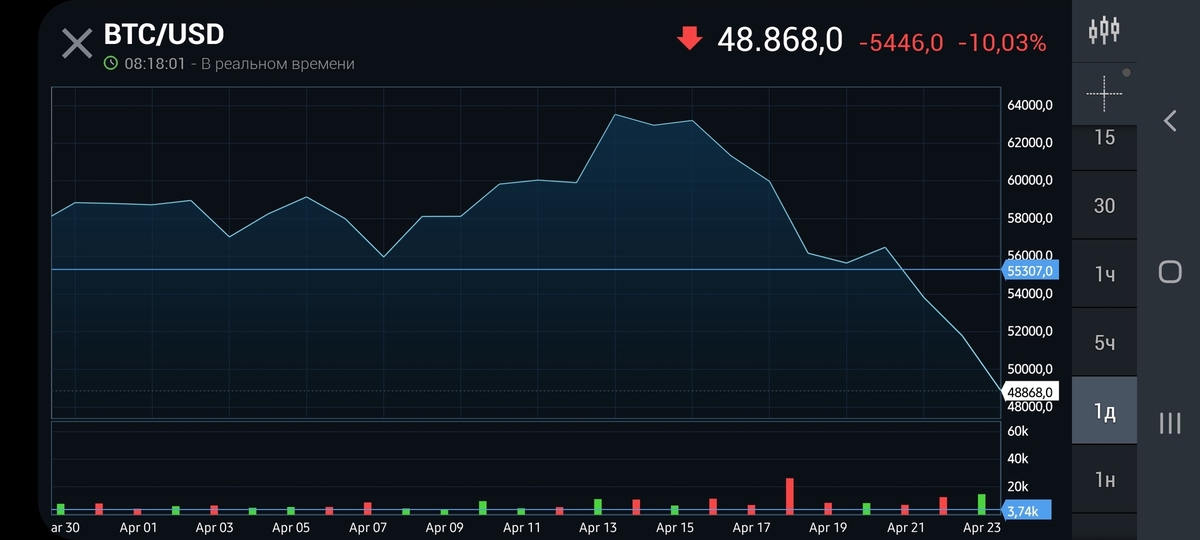1200x540 pixels.
Task: Click the 08:18:01 timestamp
Action: (x=155, y=64)
